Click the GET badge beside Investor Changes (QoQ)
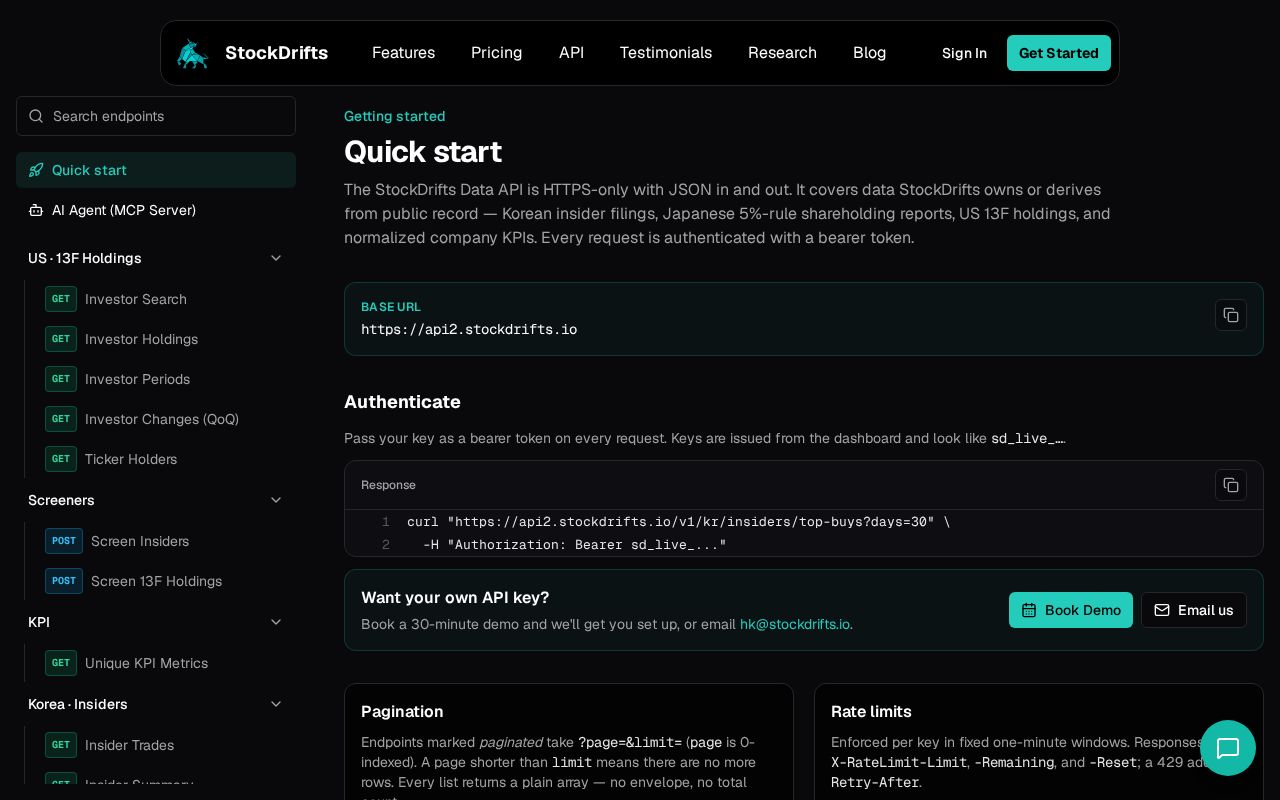Screen dimensions: 1280x800 (x=61, y=419)
